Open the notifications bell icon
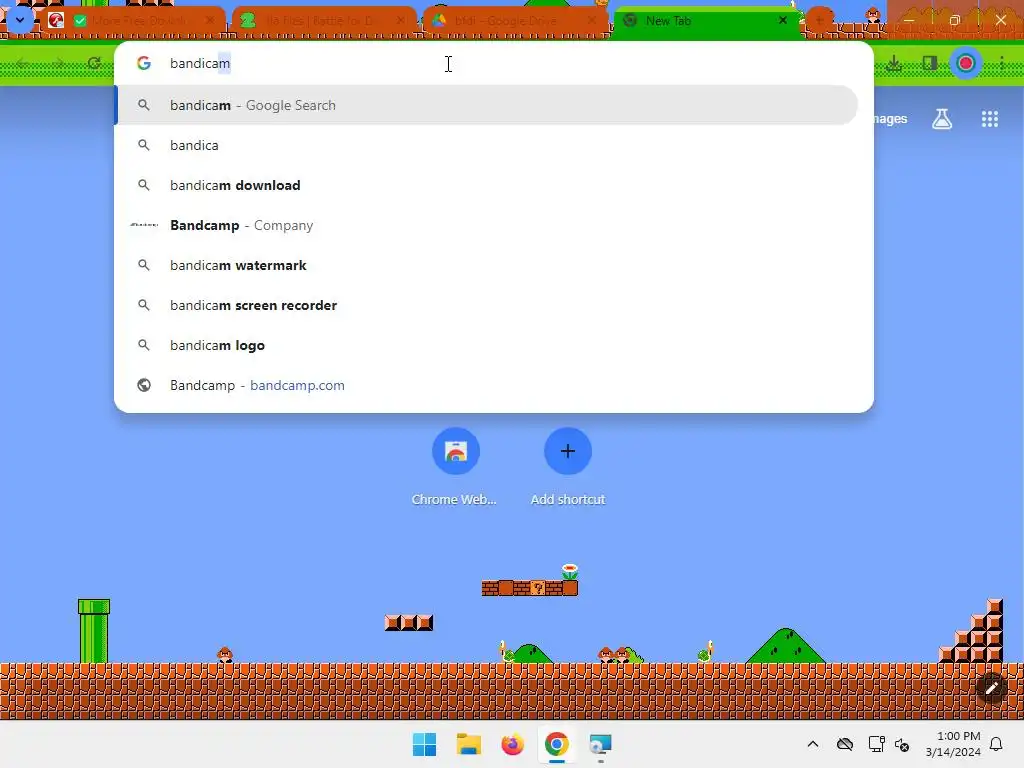This screenshot has height=768, width=1024. (996, 744)
